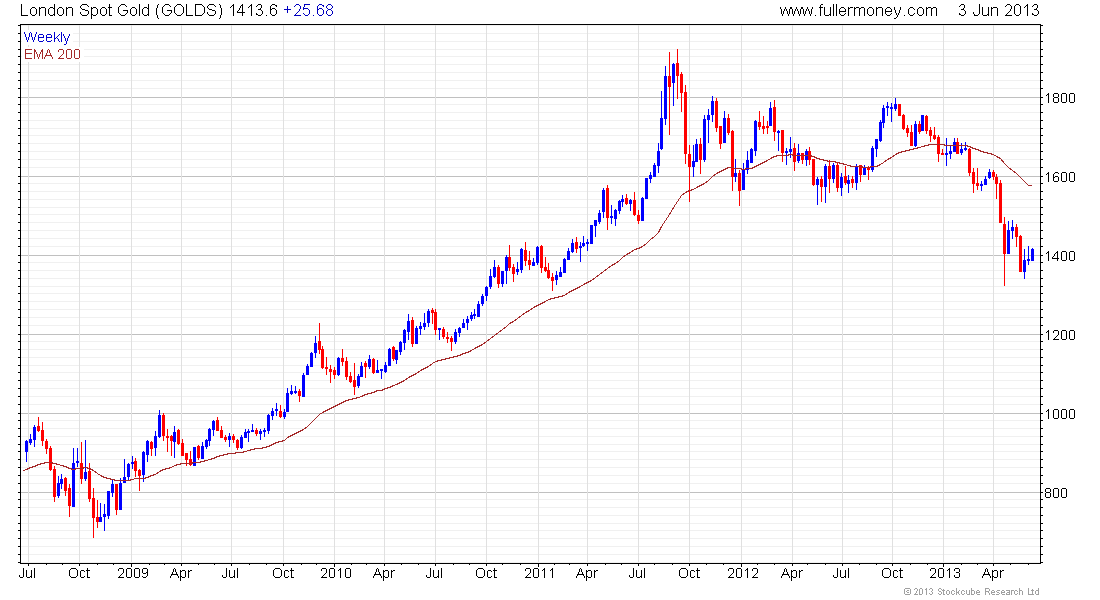Image resolution: width=1100 pixels, height=600 pixels.
Task: Select the 2012 year label on time axis
Action: (x=743, y=573)
